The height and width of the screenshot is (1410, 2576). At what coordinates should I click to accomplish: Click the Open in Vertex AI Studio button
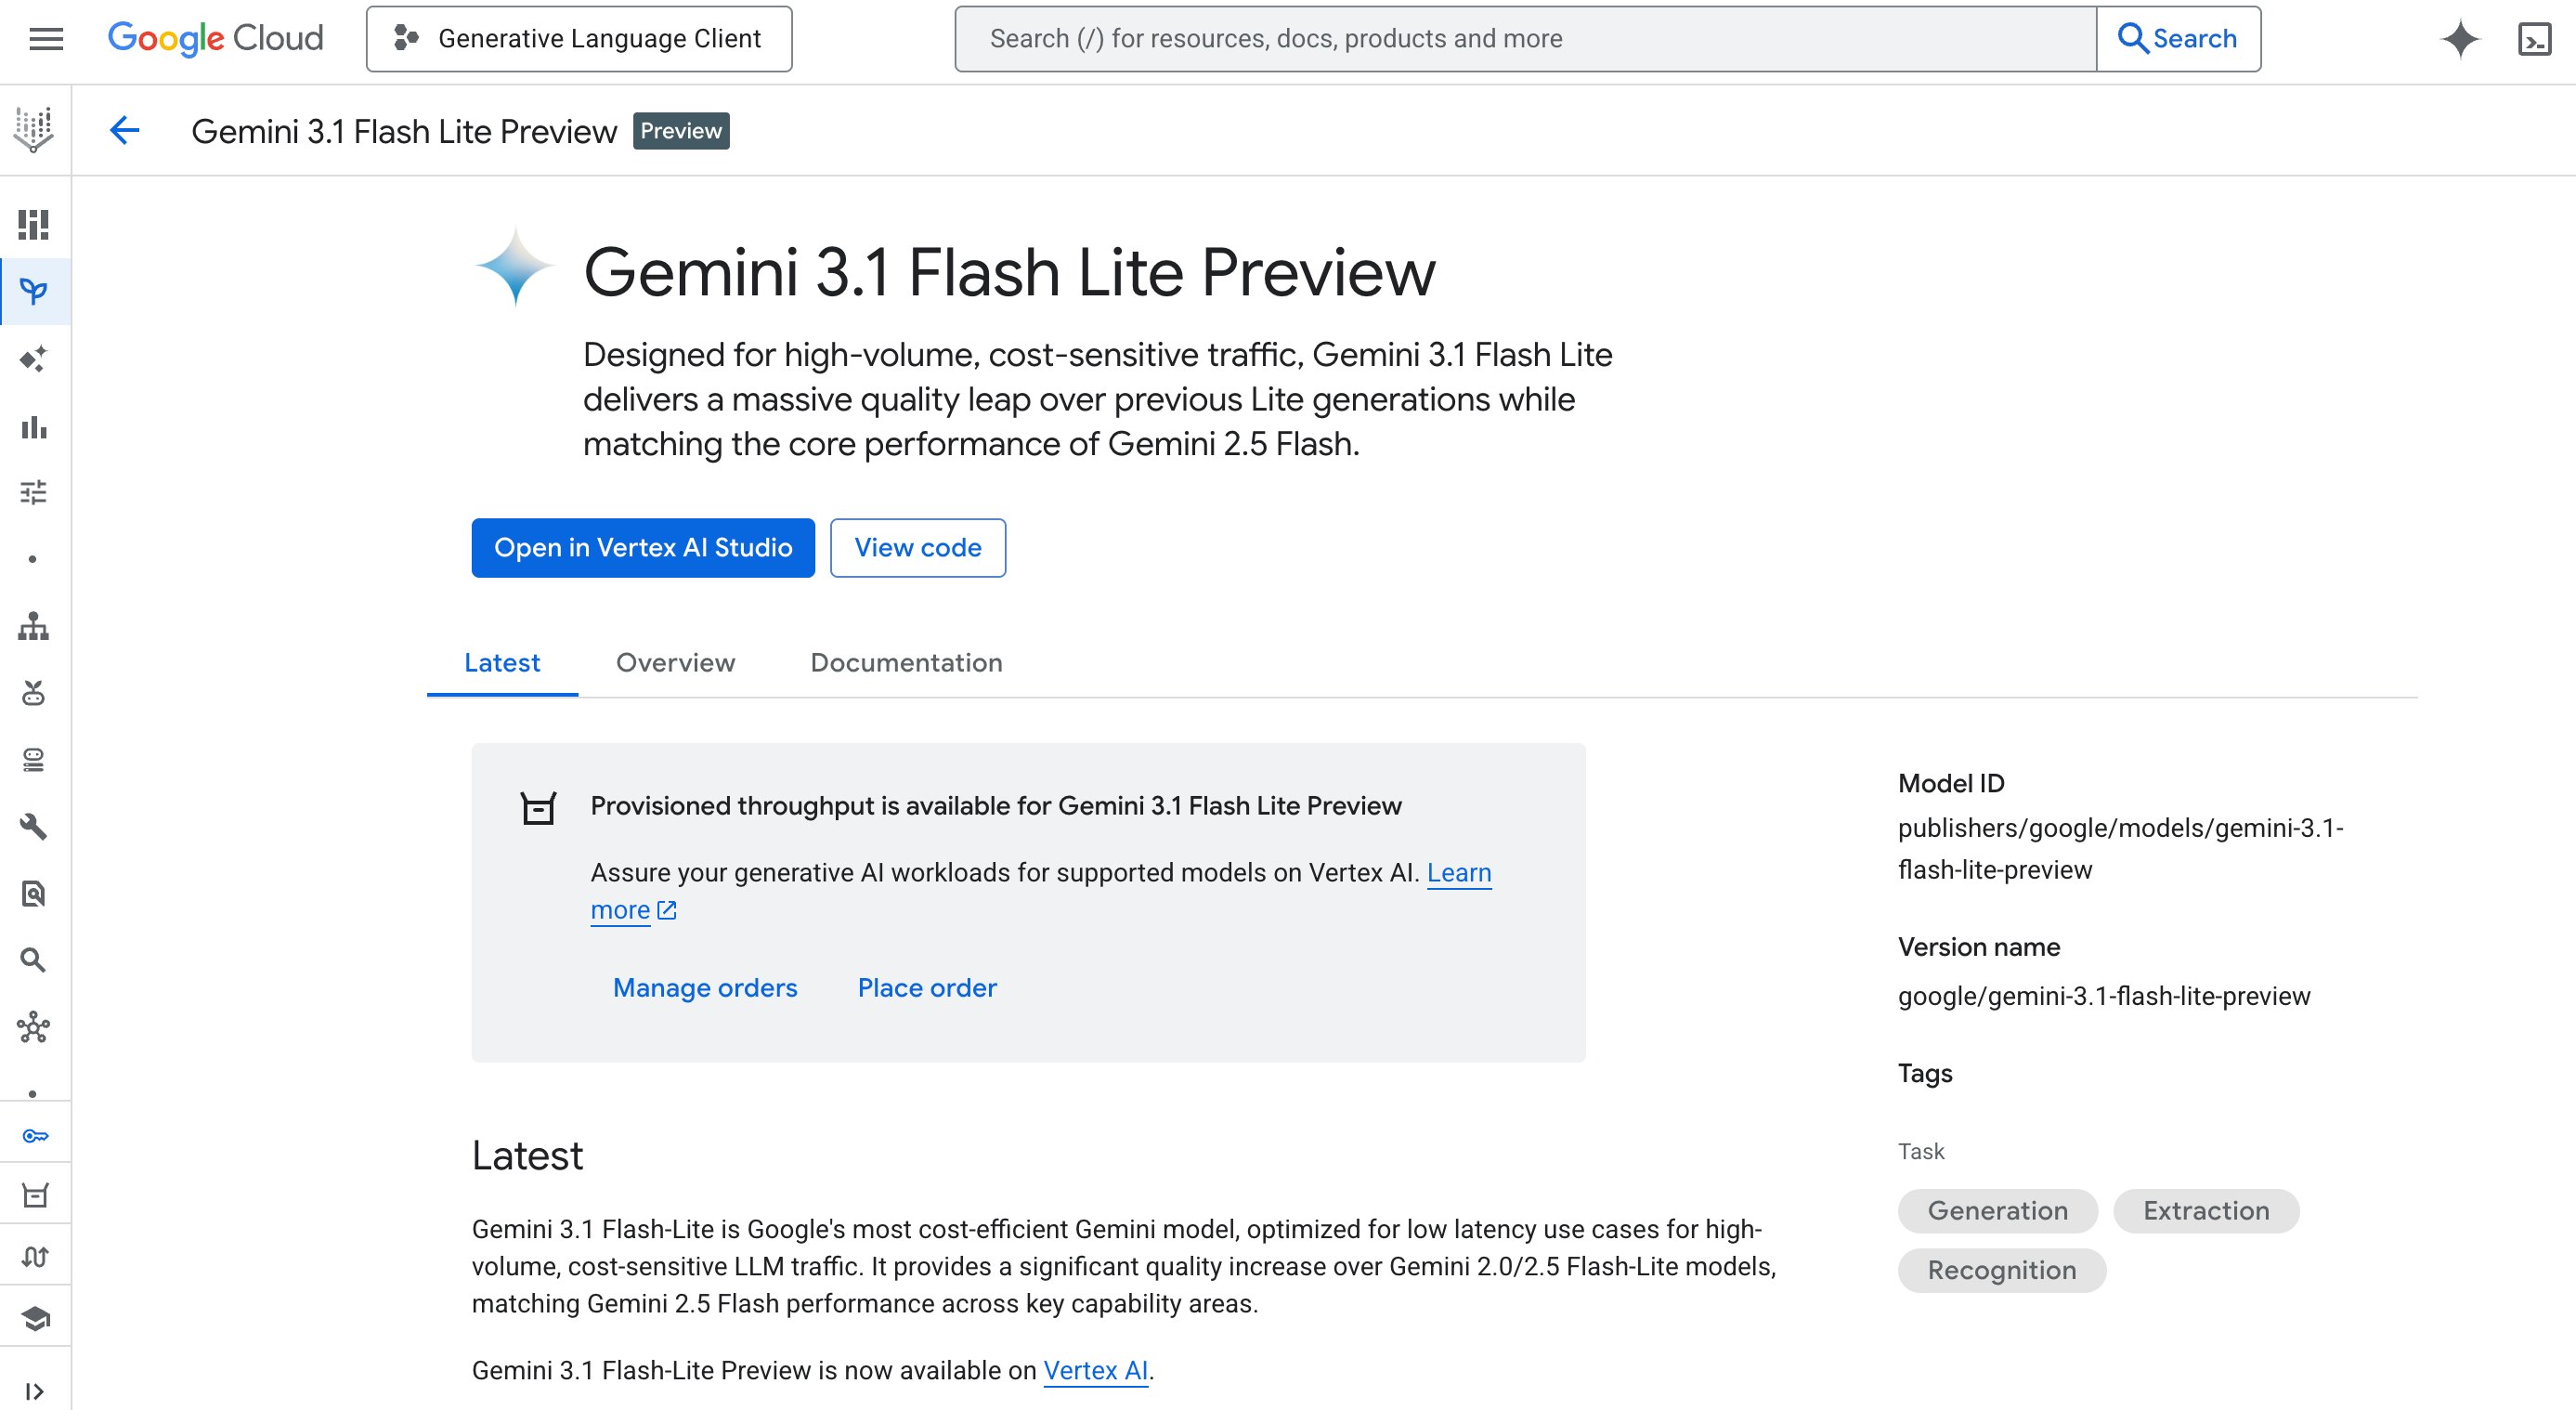coord(643,547)
